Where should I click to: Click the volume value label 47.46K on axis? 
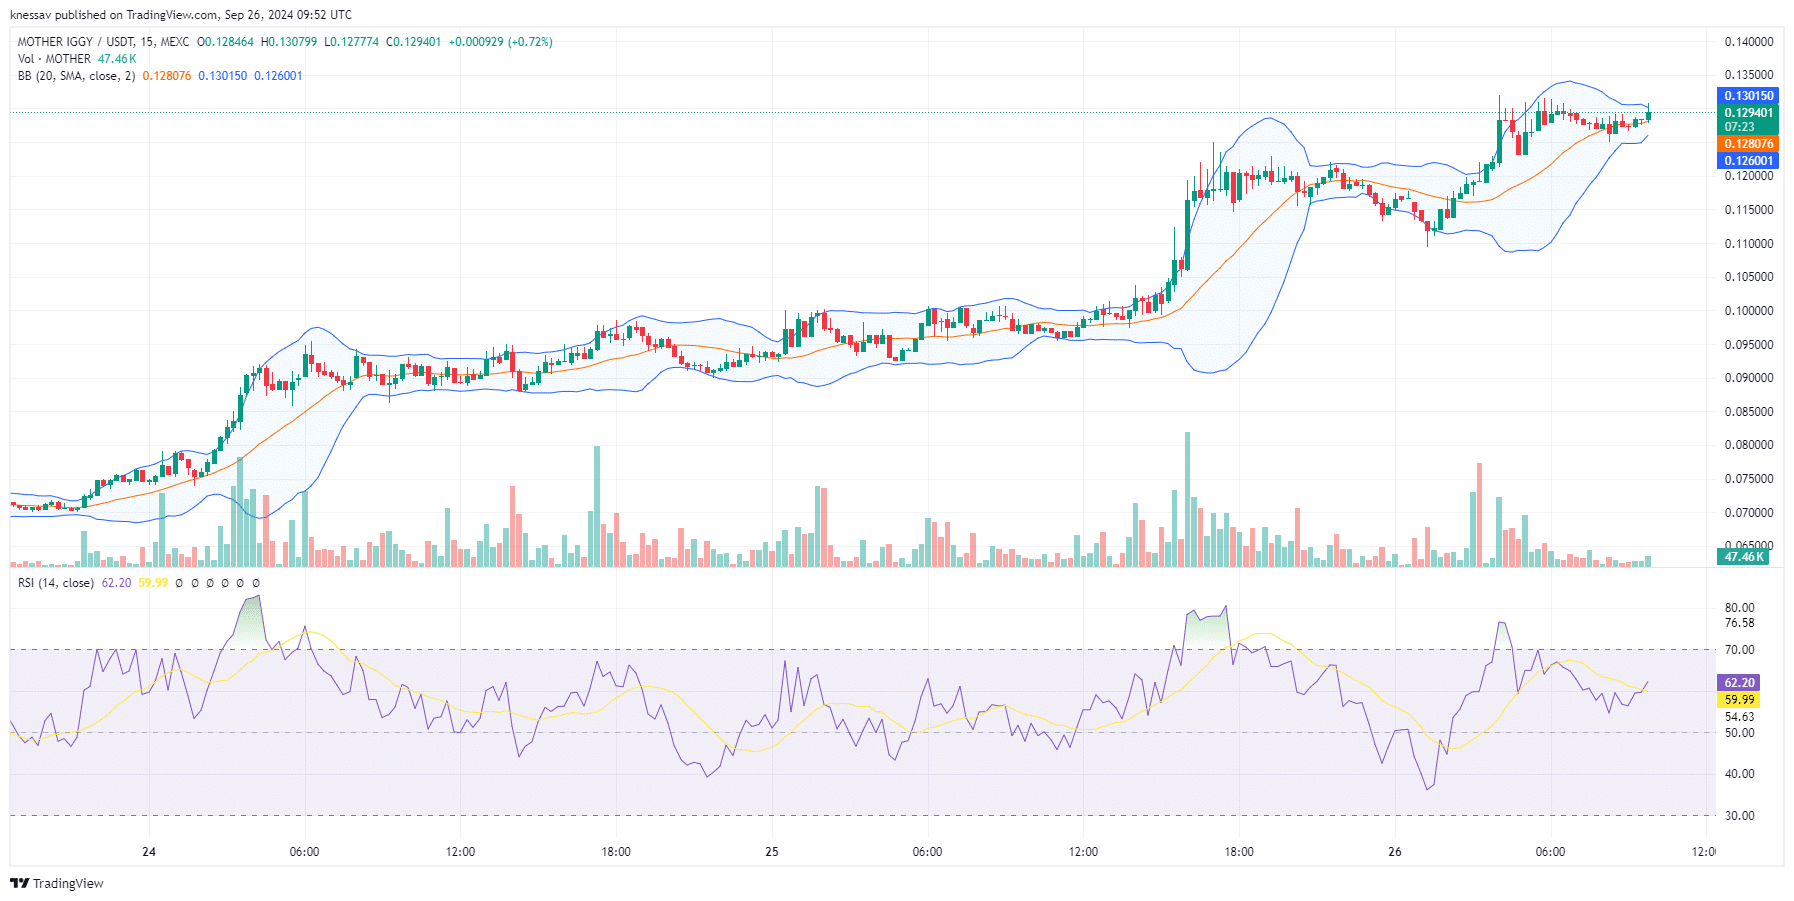(1744, 557)
